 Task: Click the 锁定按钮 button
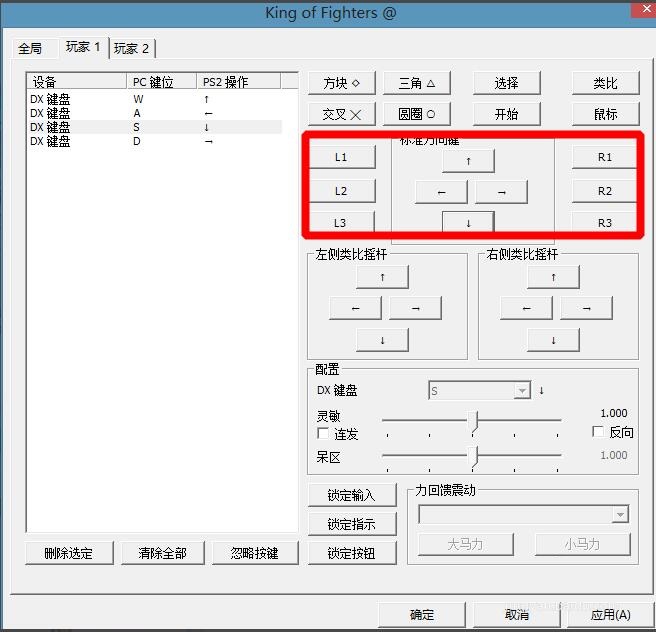352,553
